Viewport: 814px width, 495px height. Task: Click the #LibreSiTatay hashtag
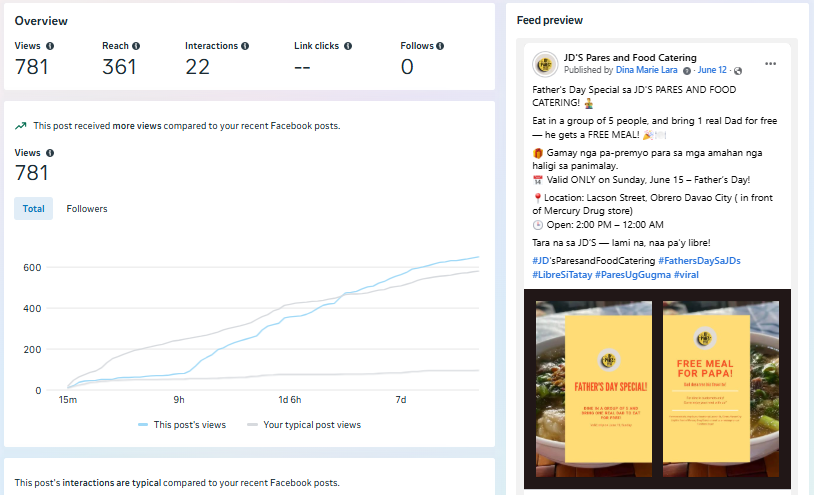tap(562, 274)
